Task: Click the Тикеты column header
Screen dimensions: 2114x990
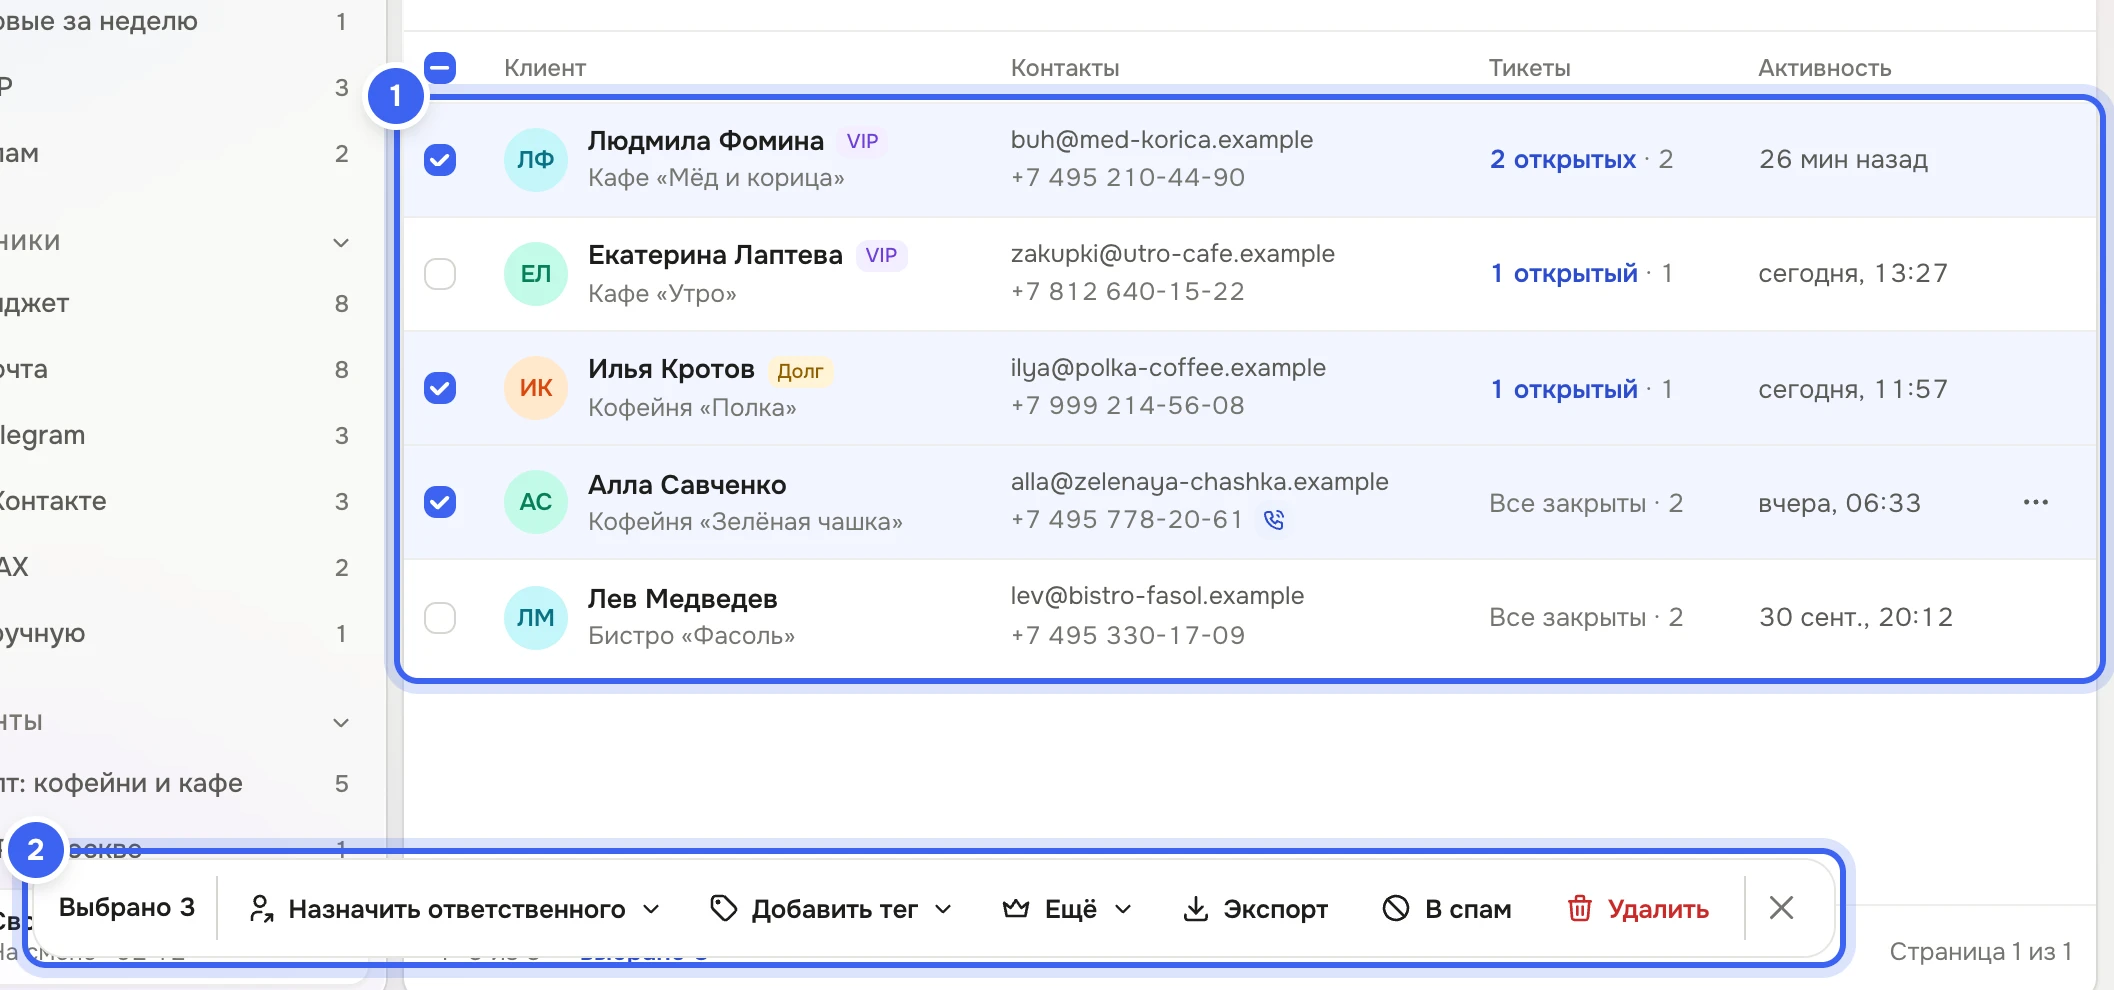Action: pos(1529,68)
